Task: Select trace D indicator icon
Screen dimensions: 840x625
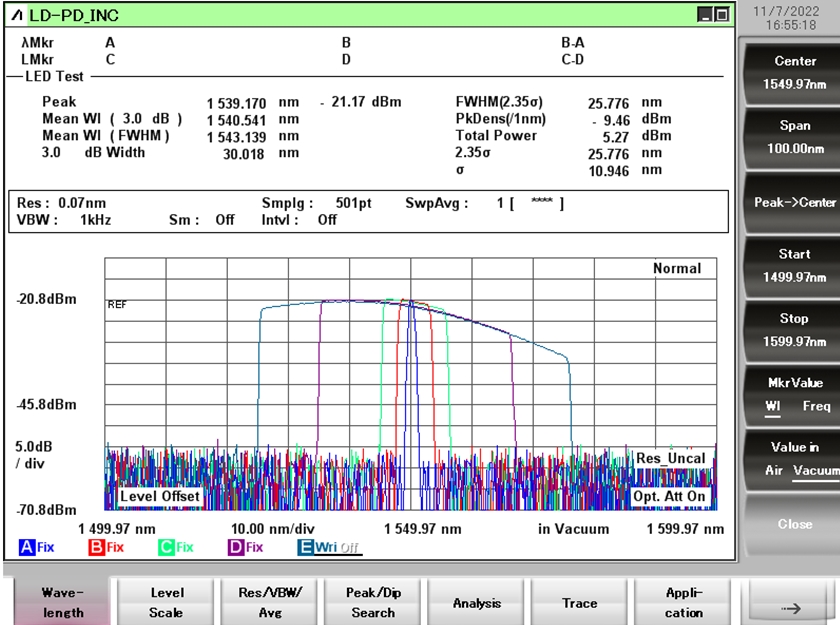Action: tap(236, 547)
